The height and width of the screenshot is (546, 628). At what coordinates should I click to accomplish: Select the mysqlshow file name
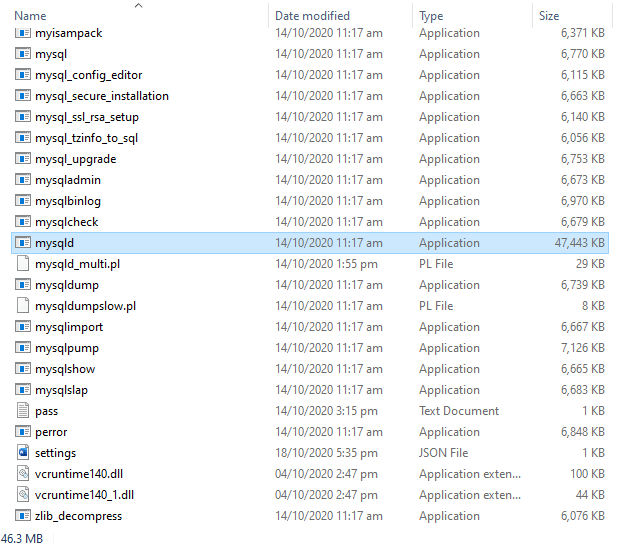[x=65, y=369]
